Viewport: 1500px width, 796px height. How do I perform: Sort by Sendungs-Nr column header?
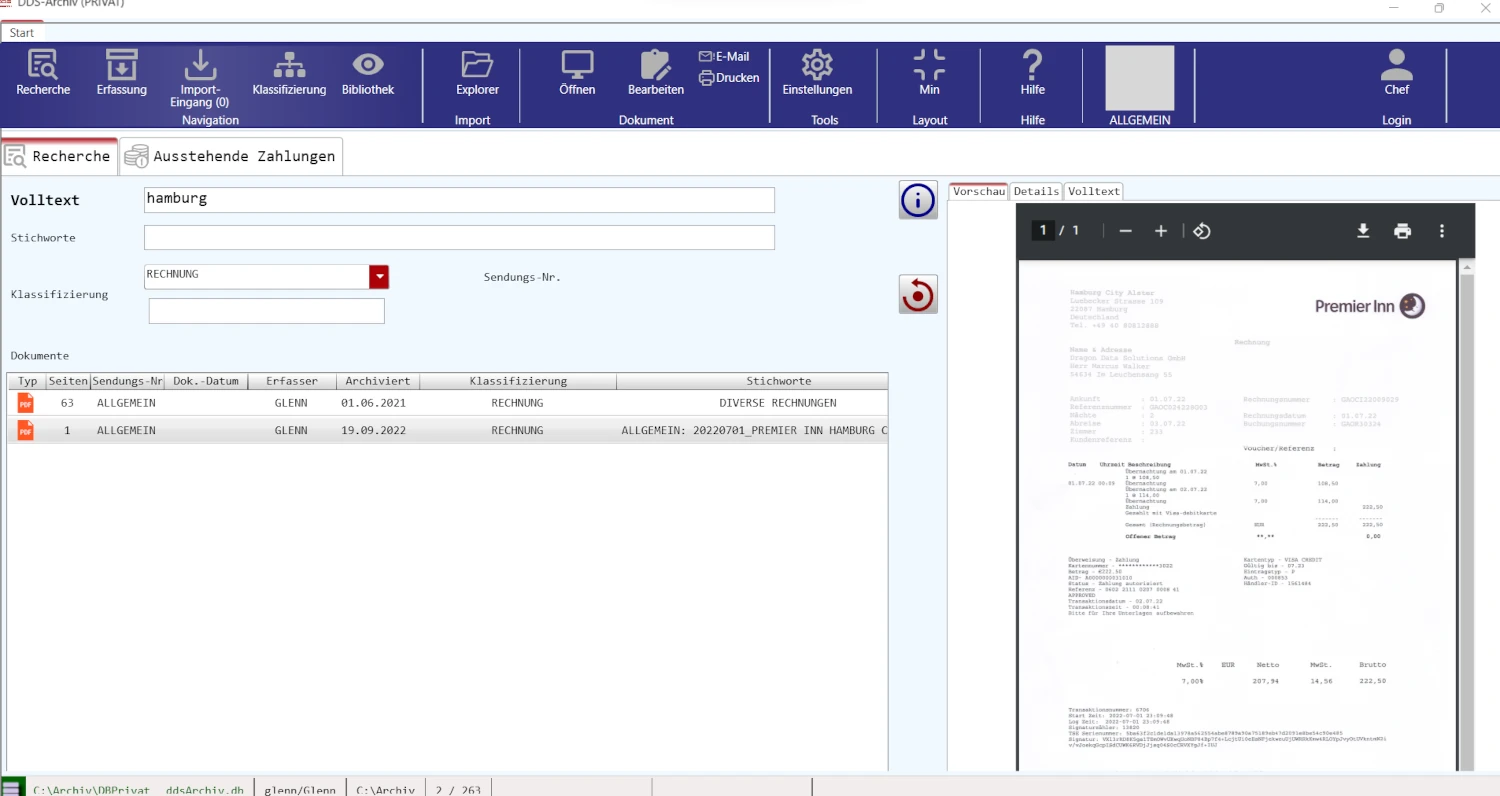[x=127, y=381]
